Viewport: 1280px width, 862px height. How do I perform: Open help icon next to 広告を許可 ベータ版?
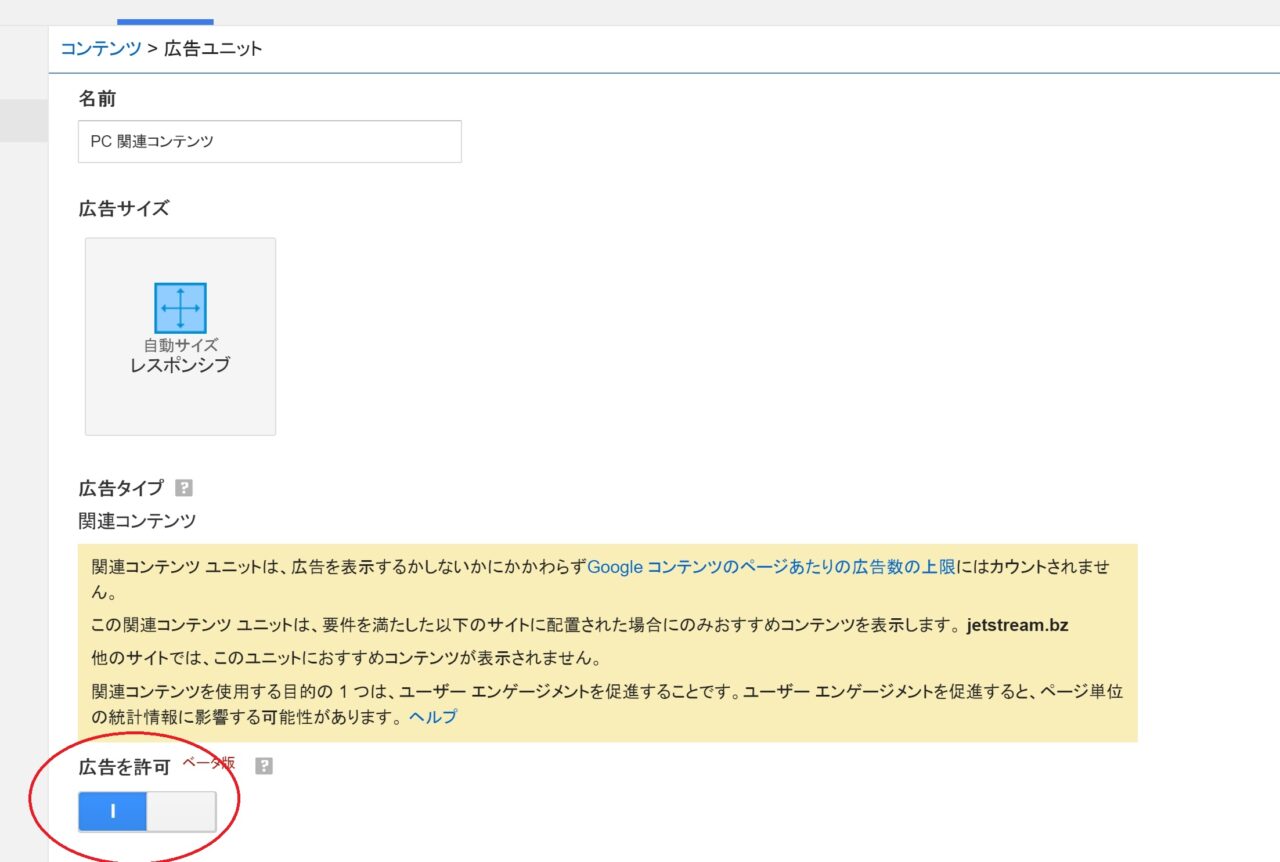[x=263, y=766]
